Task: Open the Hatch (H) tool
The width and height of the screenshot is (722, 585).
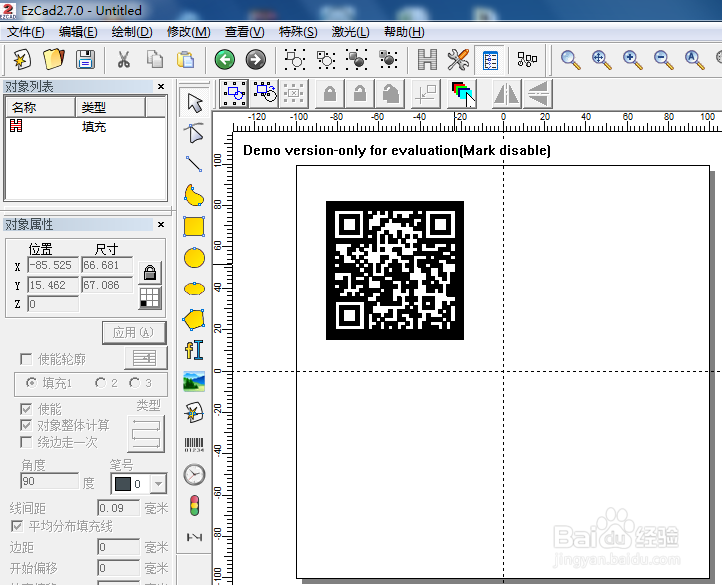Action: coord(427,59)
